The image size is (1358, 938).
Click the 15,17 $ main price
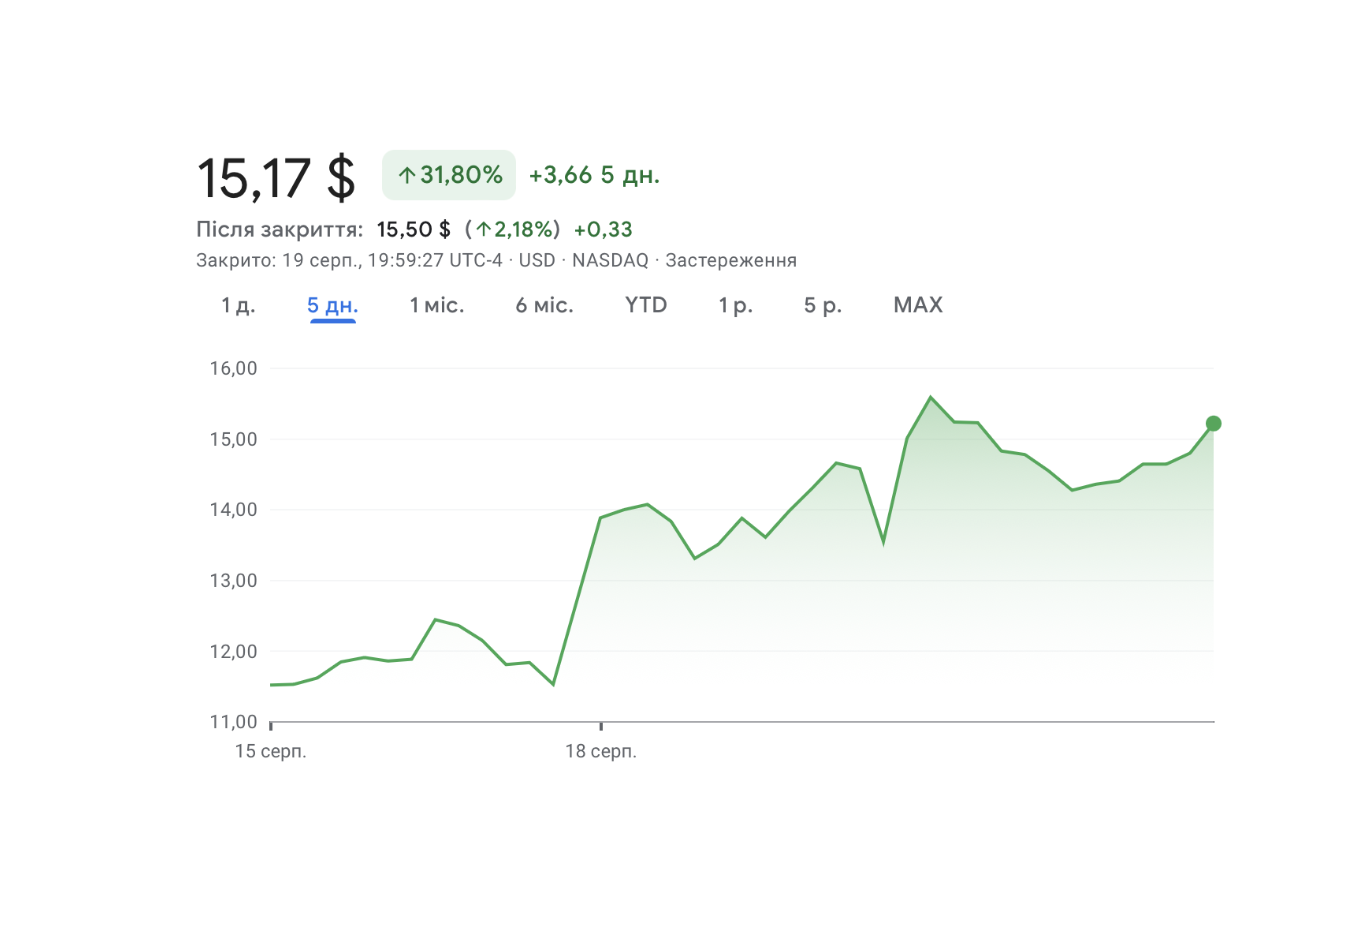(x=276, y=178)
